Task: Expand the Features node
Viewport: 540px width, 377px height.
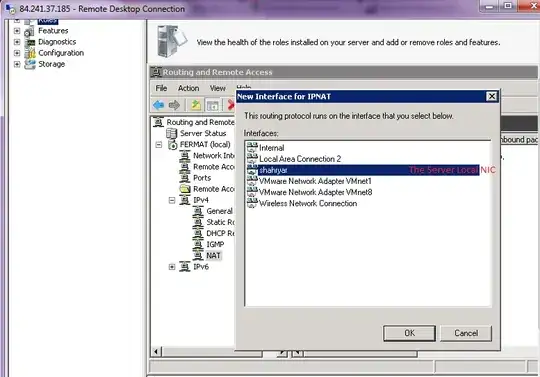Action: (x=17, y=31)
